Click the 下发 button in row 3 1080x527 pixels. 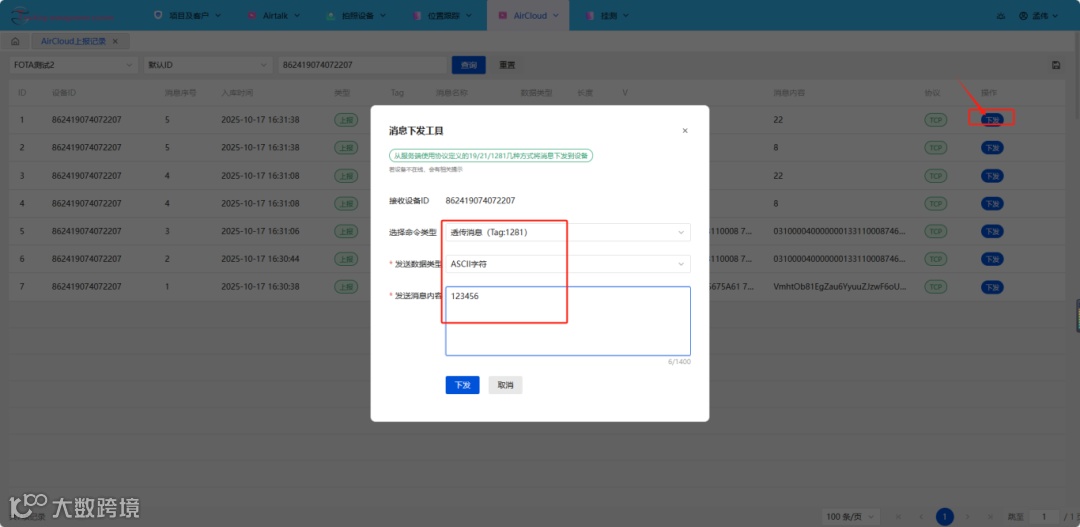pos(992,176)
